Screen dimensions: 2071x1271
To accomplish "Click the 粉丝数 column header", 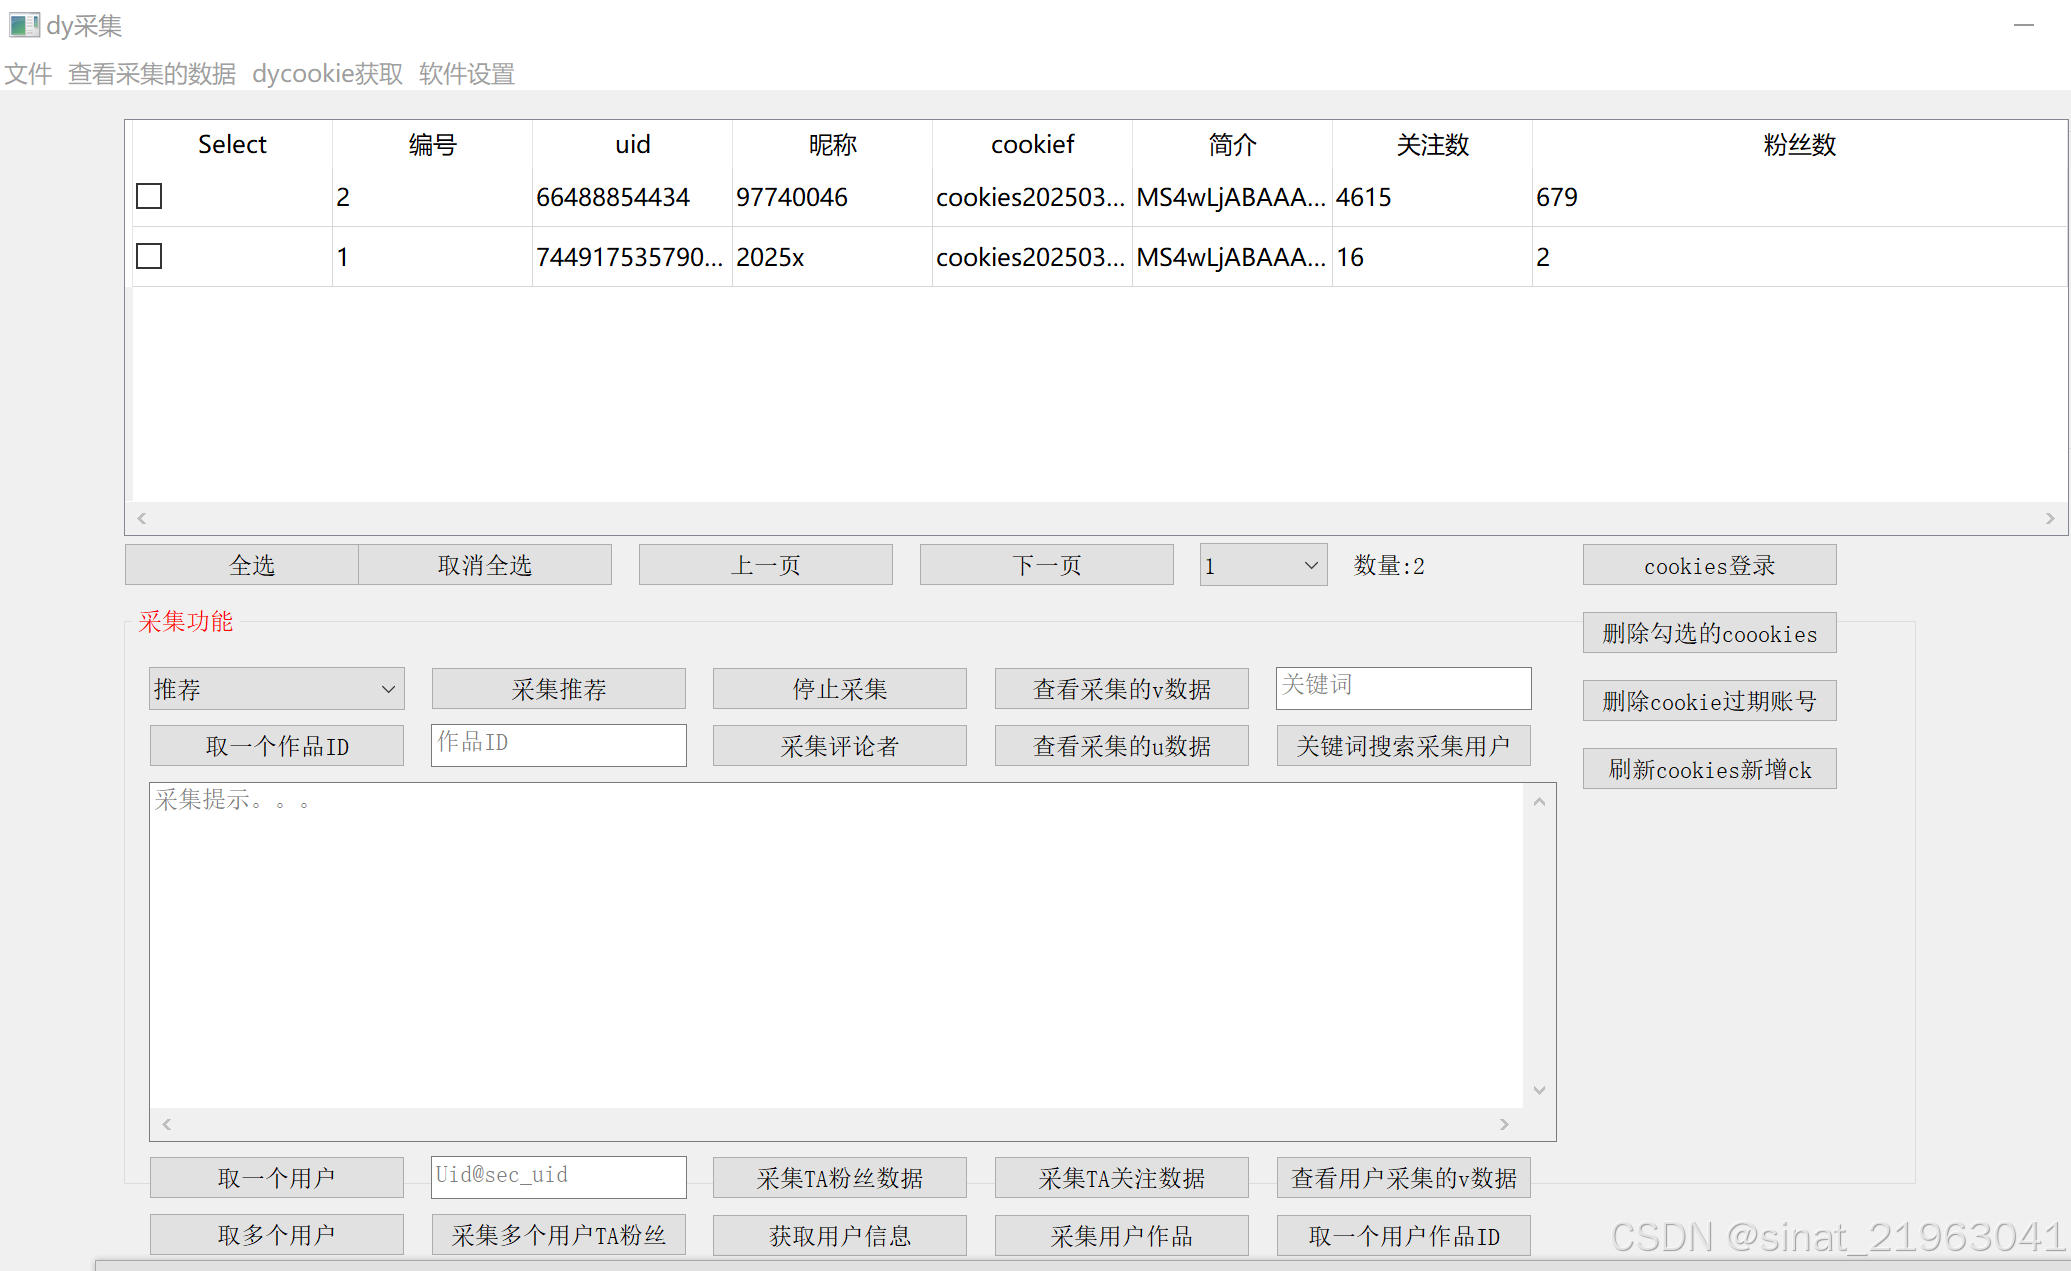I will pos(1799,145).
